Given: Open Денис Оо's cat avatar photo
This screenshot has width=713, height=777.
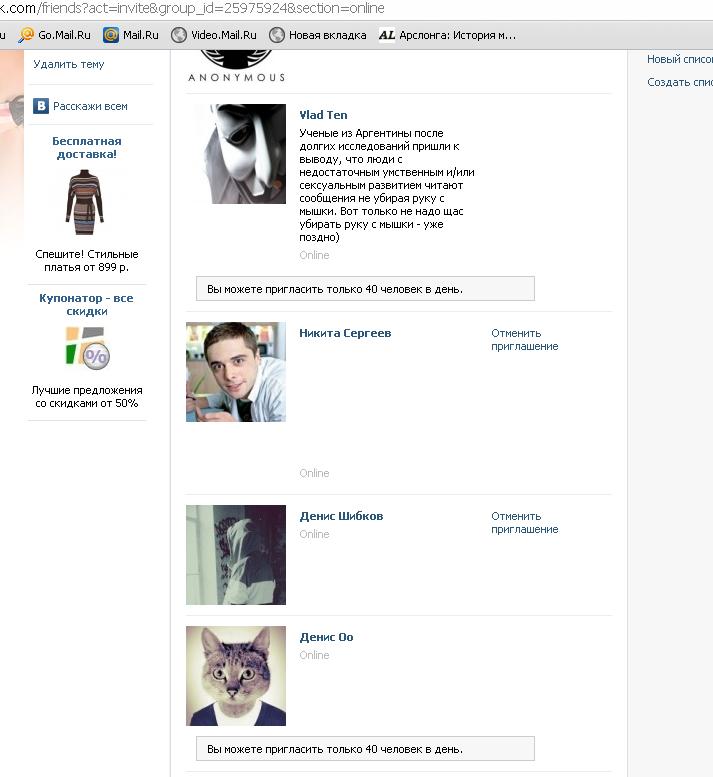Looking at the screenshot, I should 236,676.
